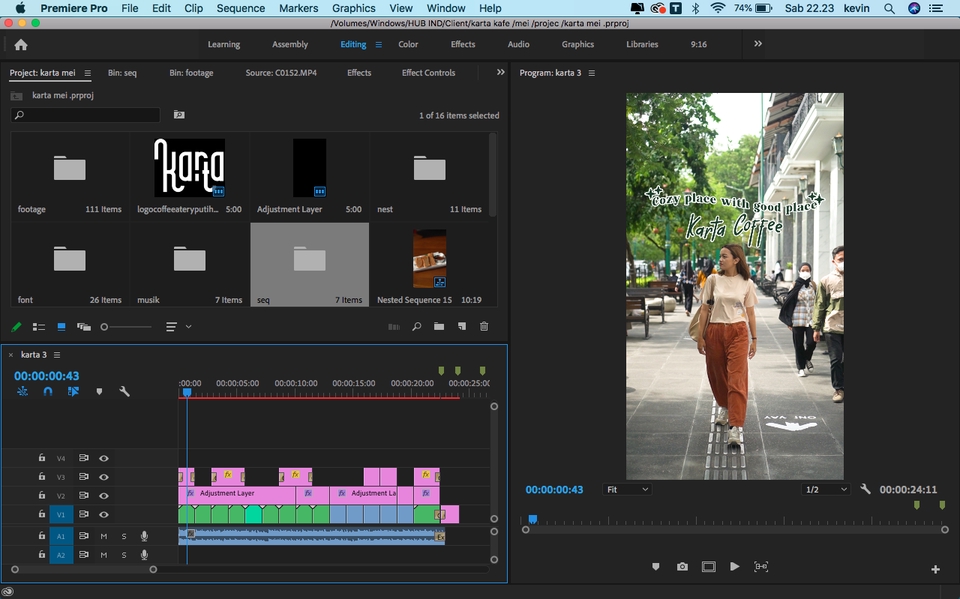Solo the A2 audio track
960x599 pixels.
click(x=124, y=555)
